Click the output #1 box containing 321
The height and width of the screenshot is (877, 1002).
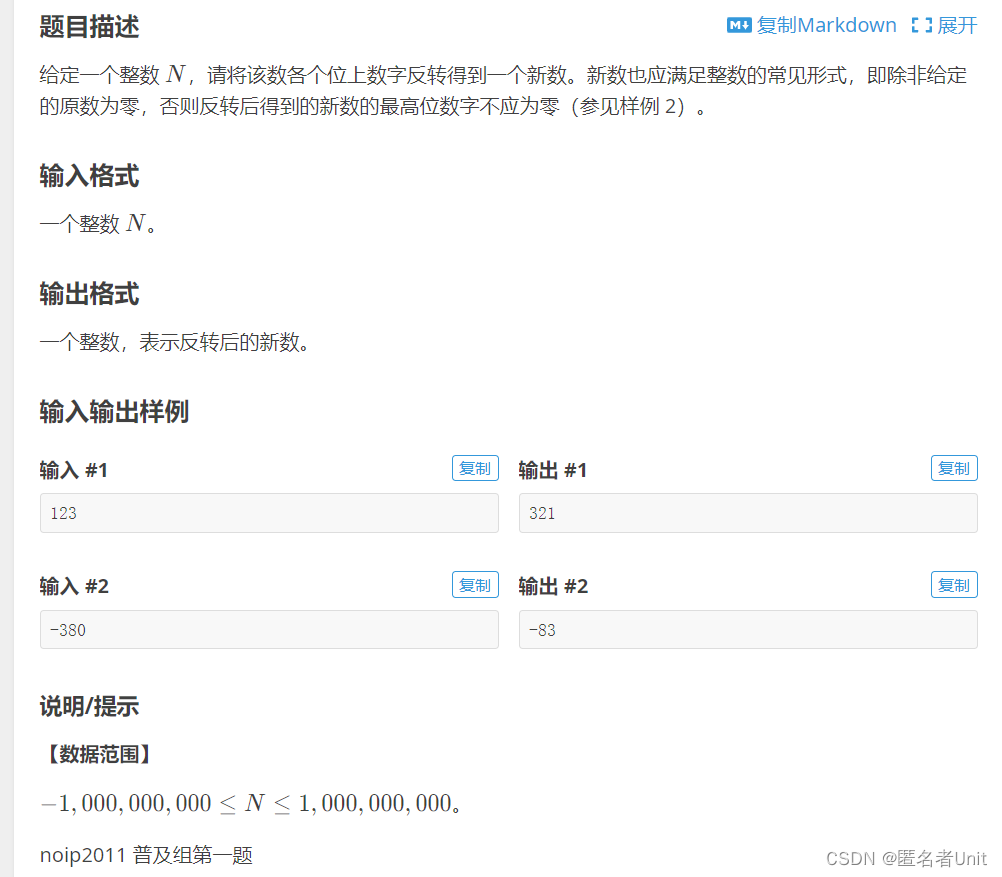tap(748, 513)
